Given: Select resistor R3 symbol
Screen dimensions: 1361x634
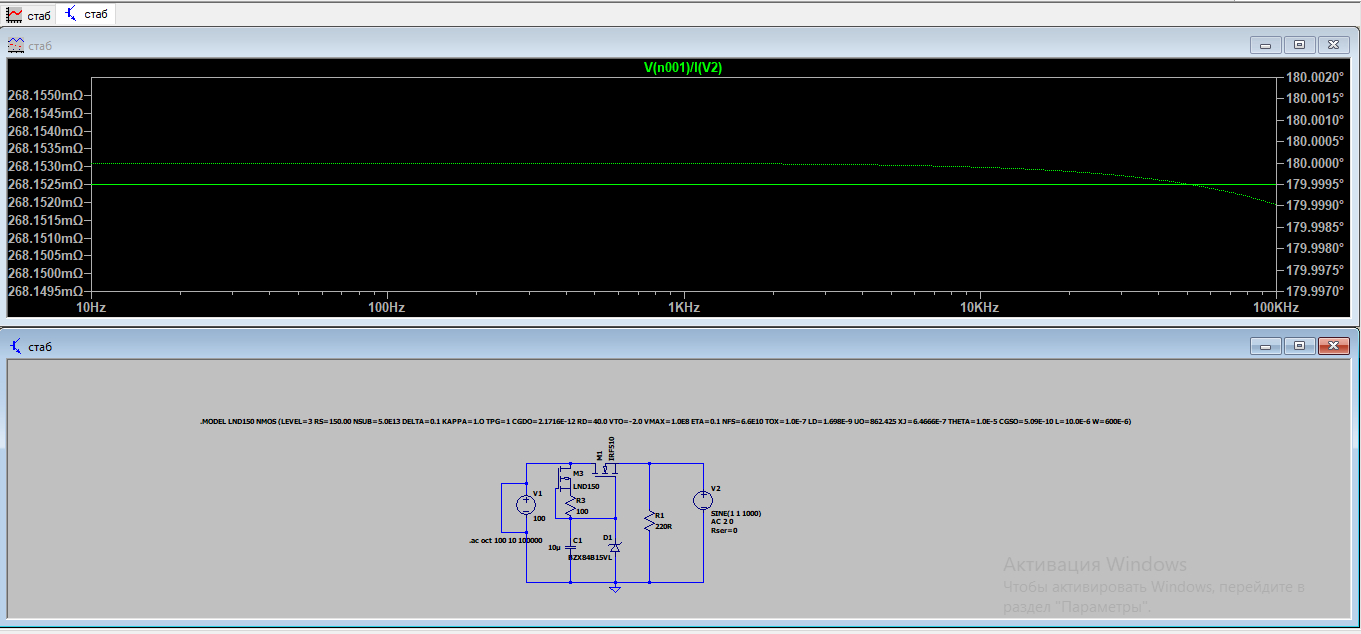Looking at the screenshot, I should 571,506.
